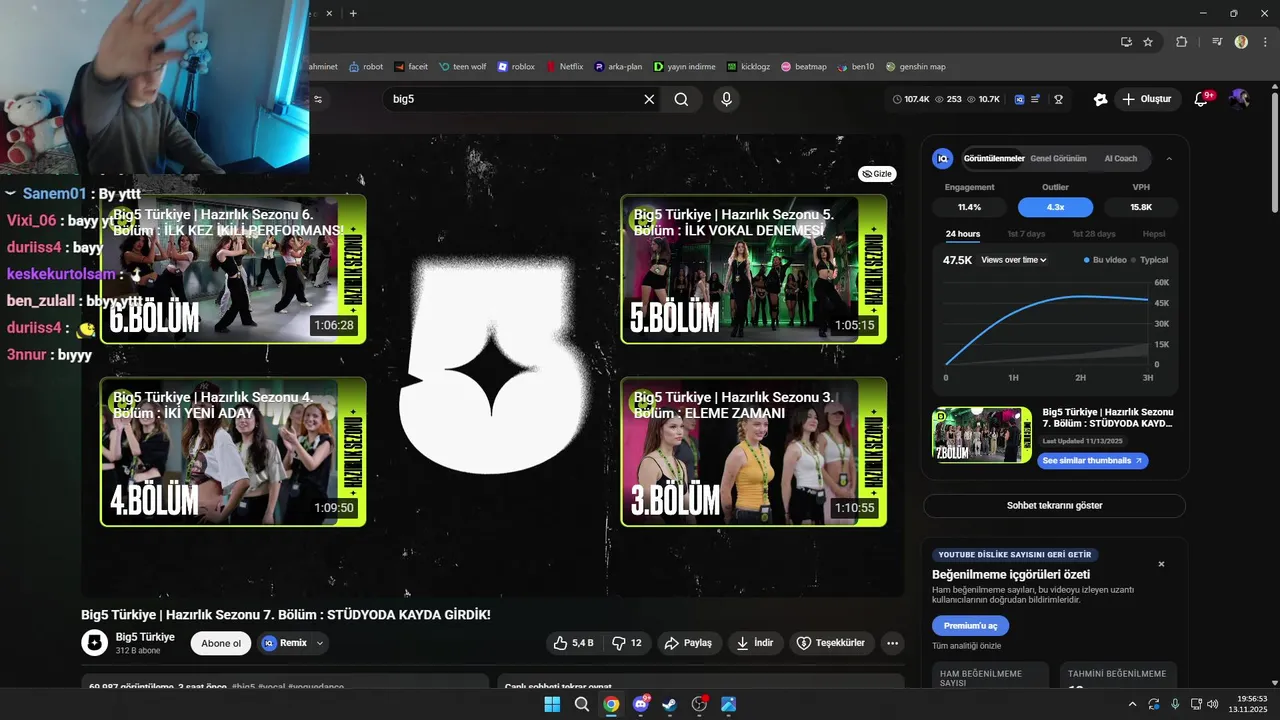Screen dimensions: 1280x720
Task: Open the faceit bookmark
Action: point(411,67)
